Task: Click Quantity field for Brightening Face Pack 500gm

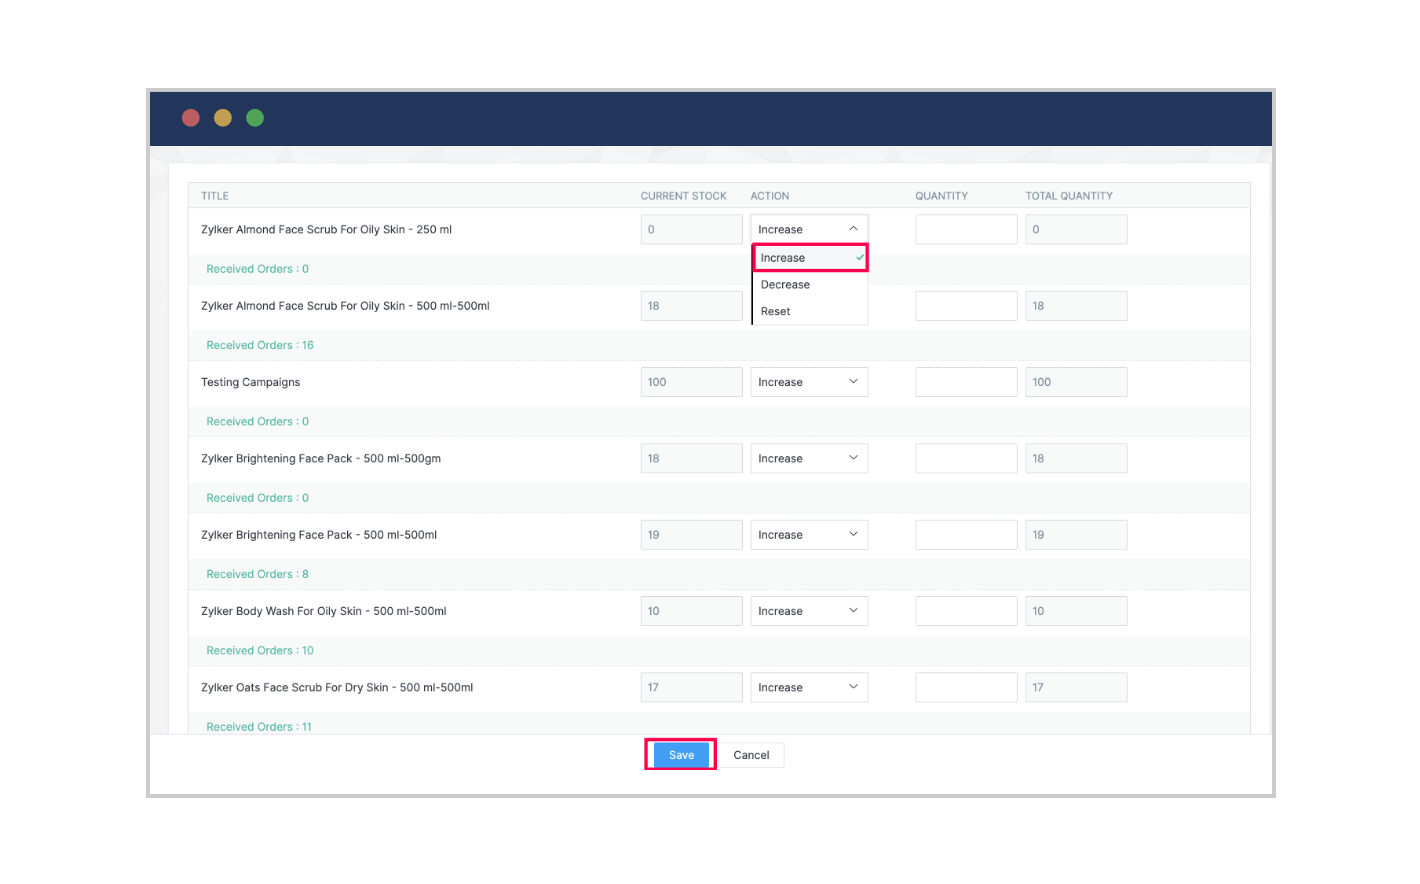Action: [x=966, y=458]
